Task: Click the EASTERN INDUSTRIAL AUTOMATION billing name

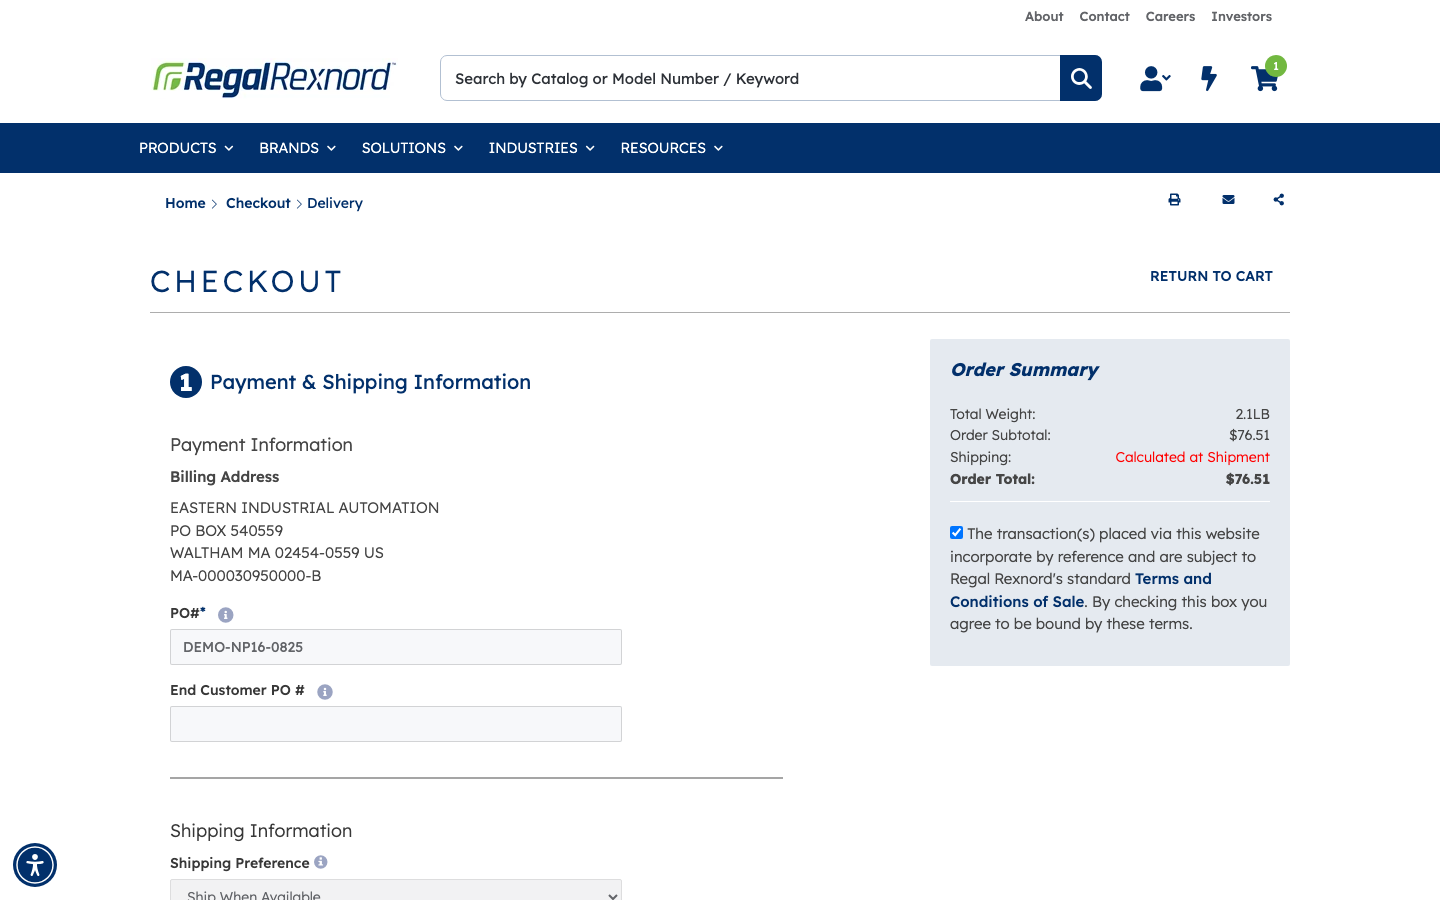Action: coord(305,508)
